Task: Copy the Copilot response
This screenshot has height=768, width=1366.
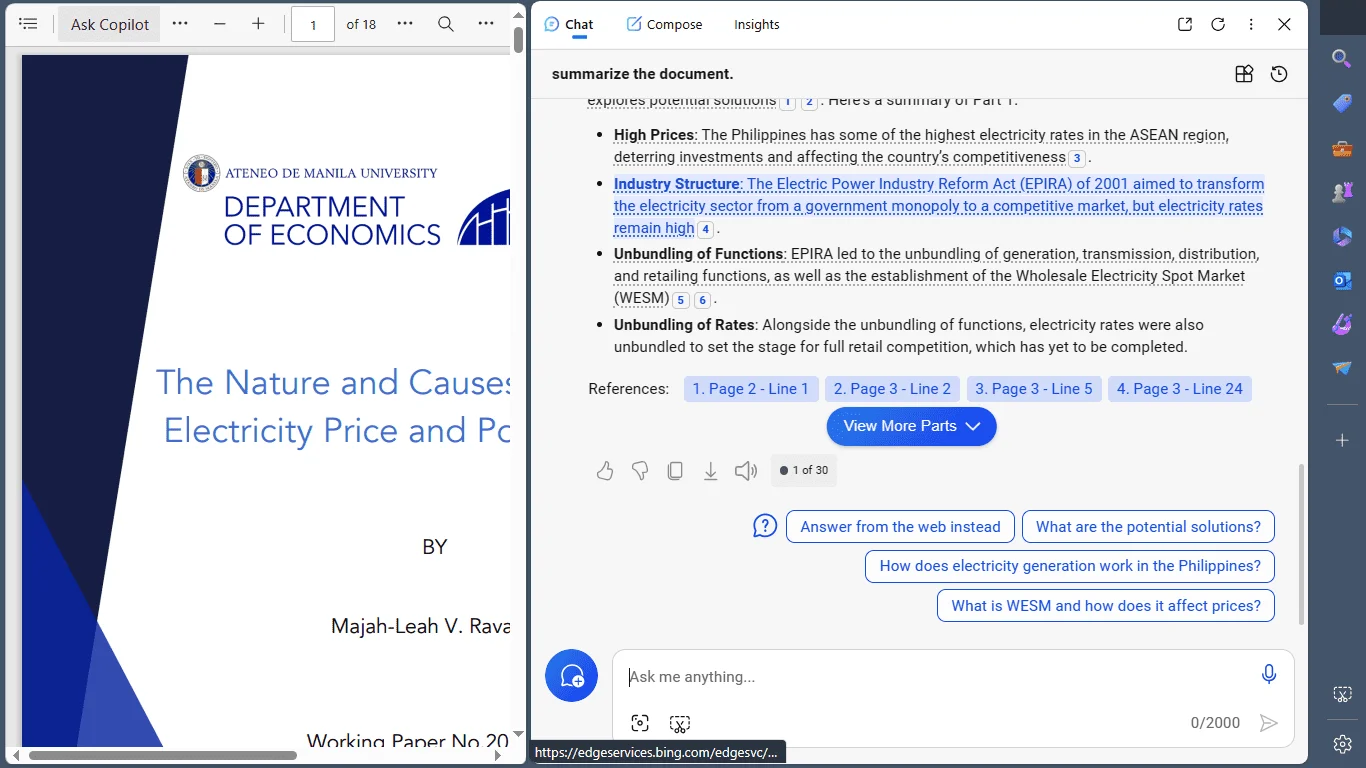Action: [675, 471]
